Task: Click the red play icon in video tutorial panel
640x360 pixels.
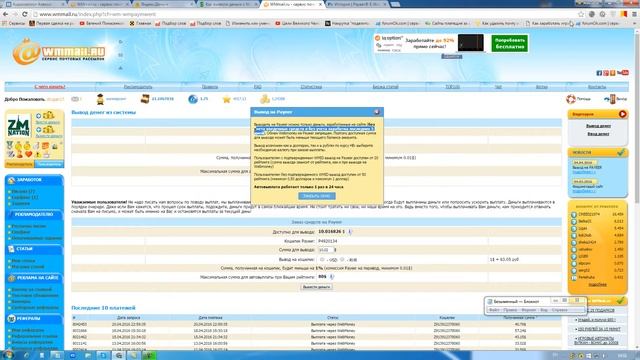Action: coord(622,114)
